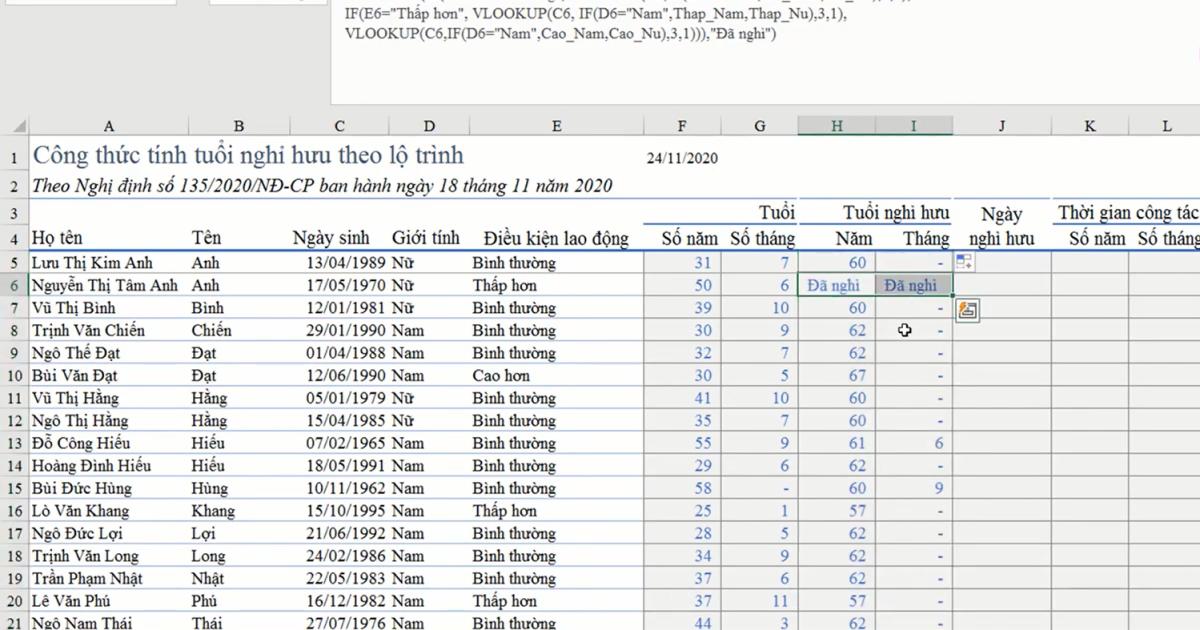Click the 'Đã nghỉ' cell in column H
1200x630 pixels.
click(x=834, y=285)
